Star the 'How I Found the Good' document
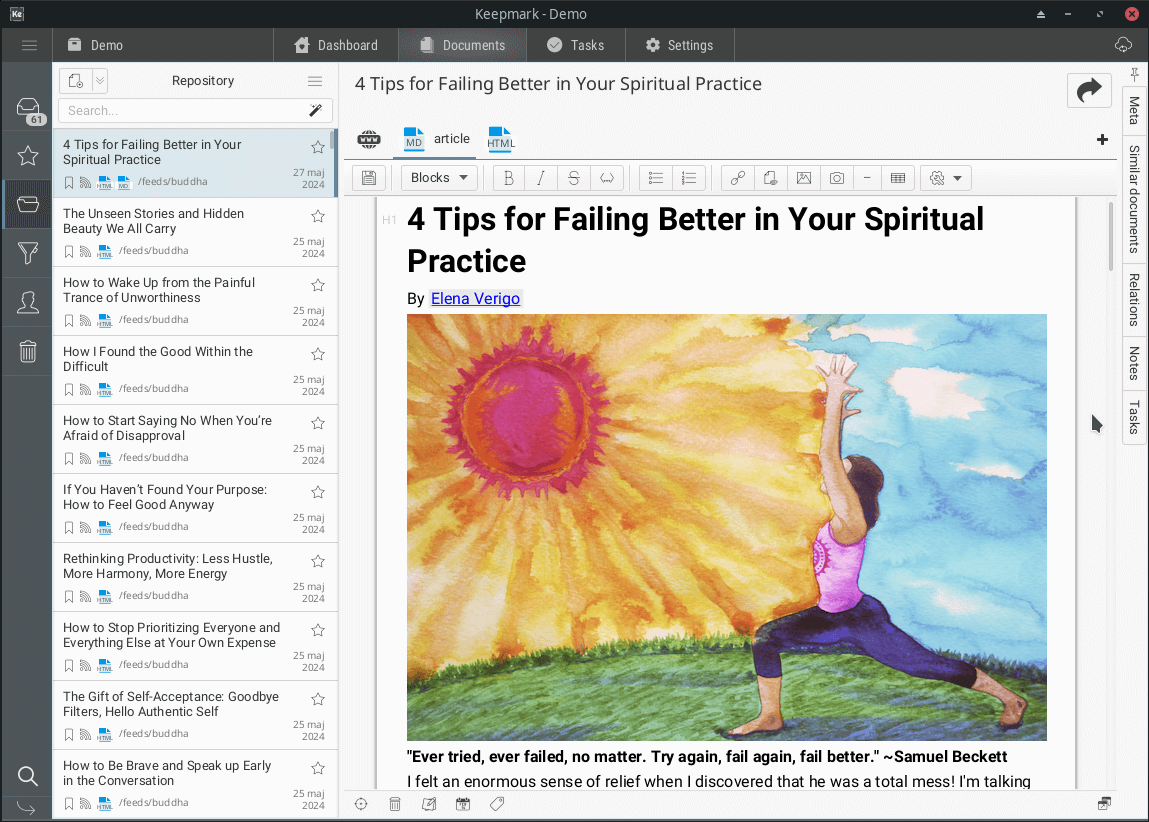The image size is (1149, 822). coord(318,354)
